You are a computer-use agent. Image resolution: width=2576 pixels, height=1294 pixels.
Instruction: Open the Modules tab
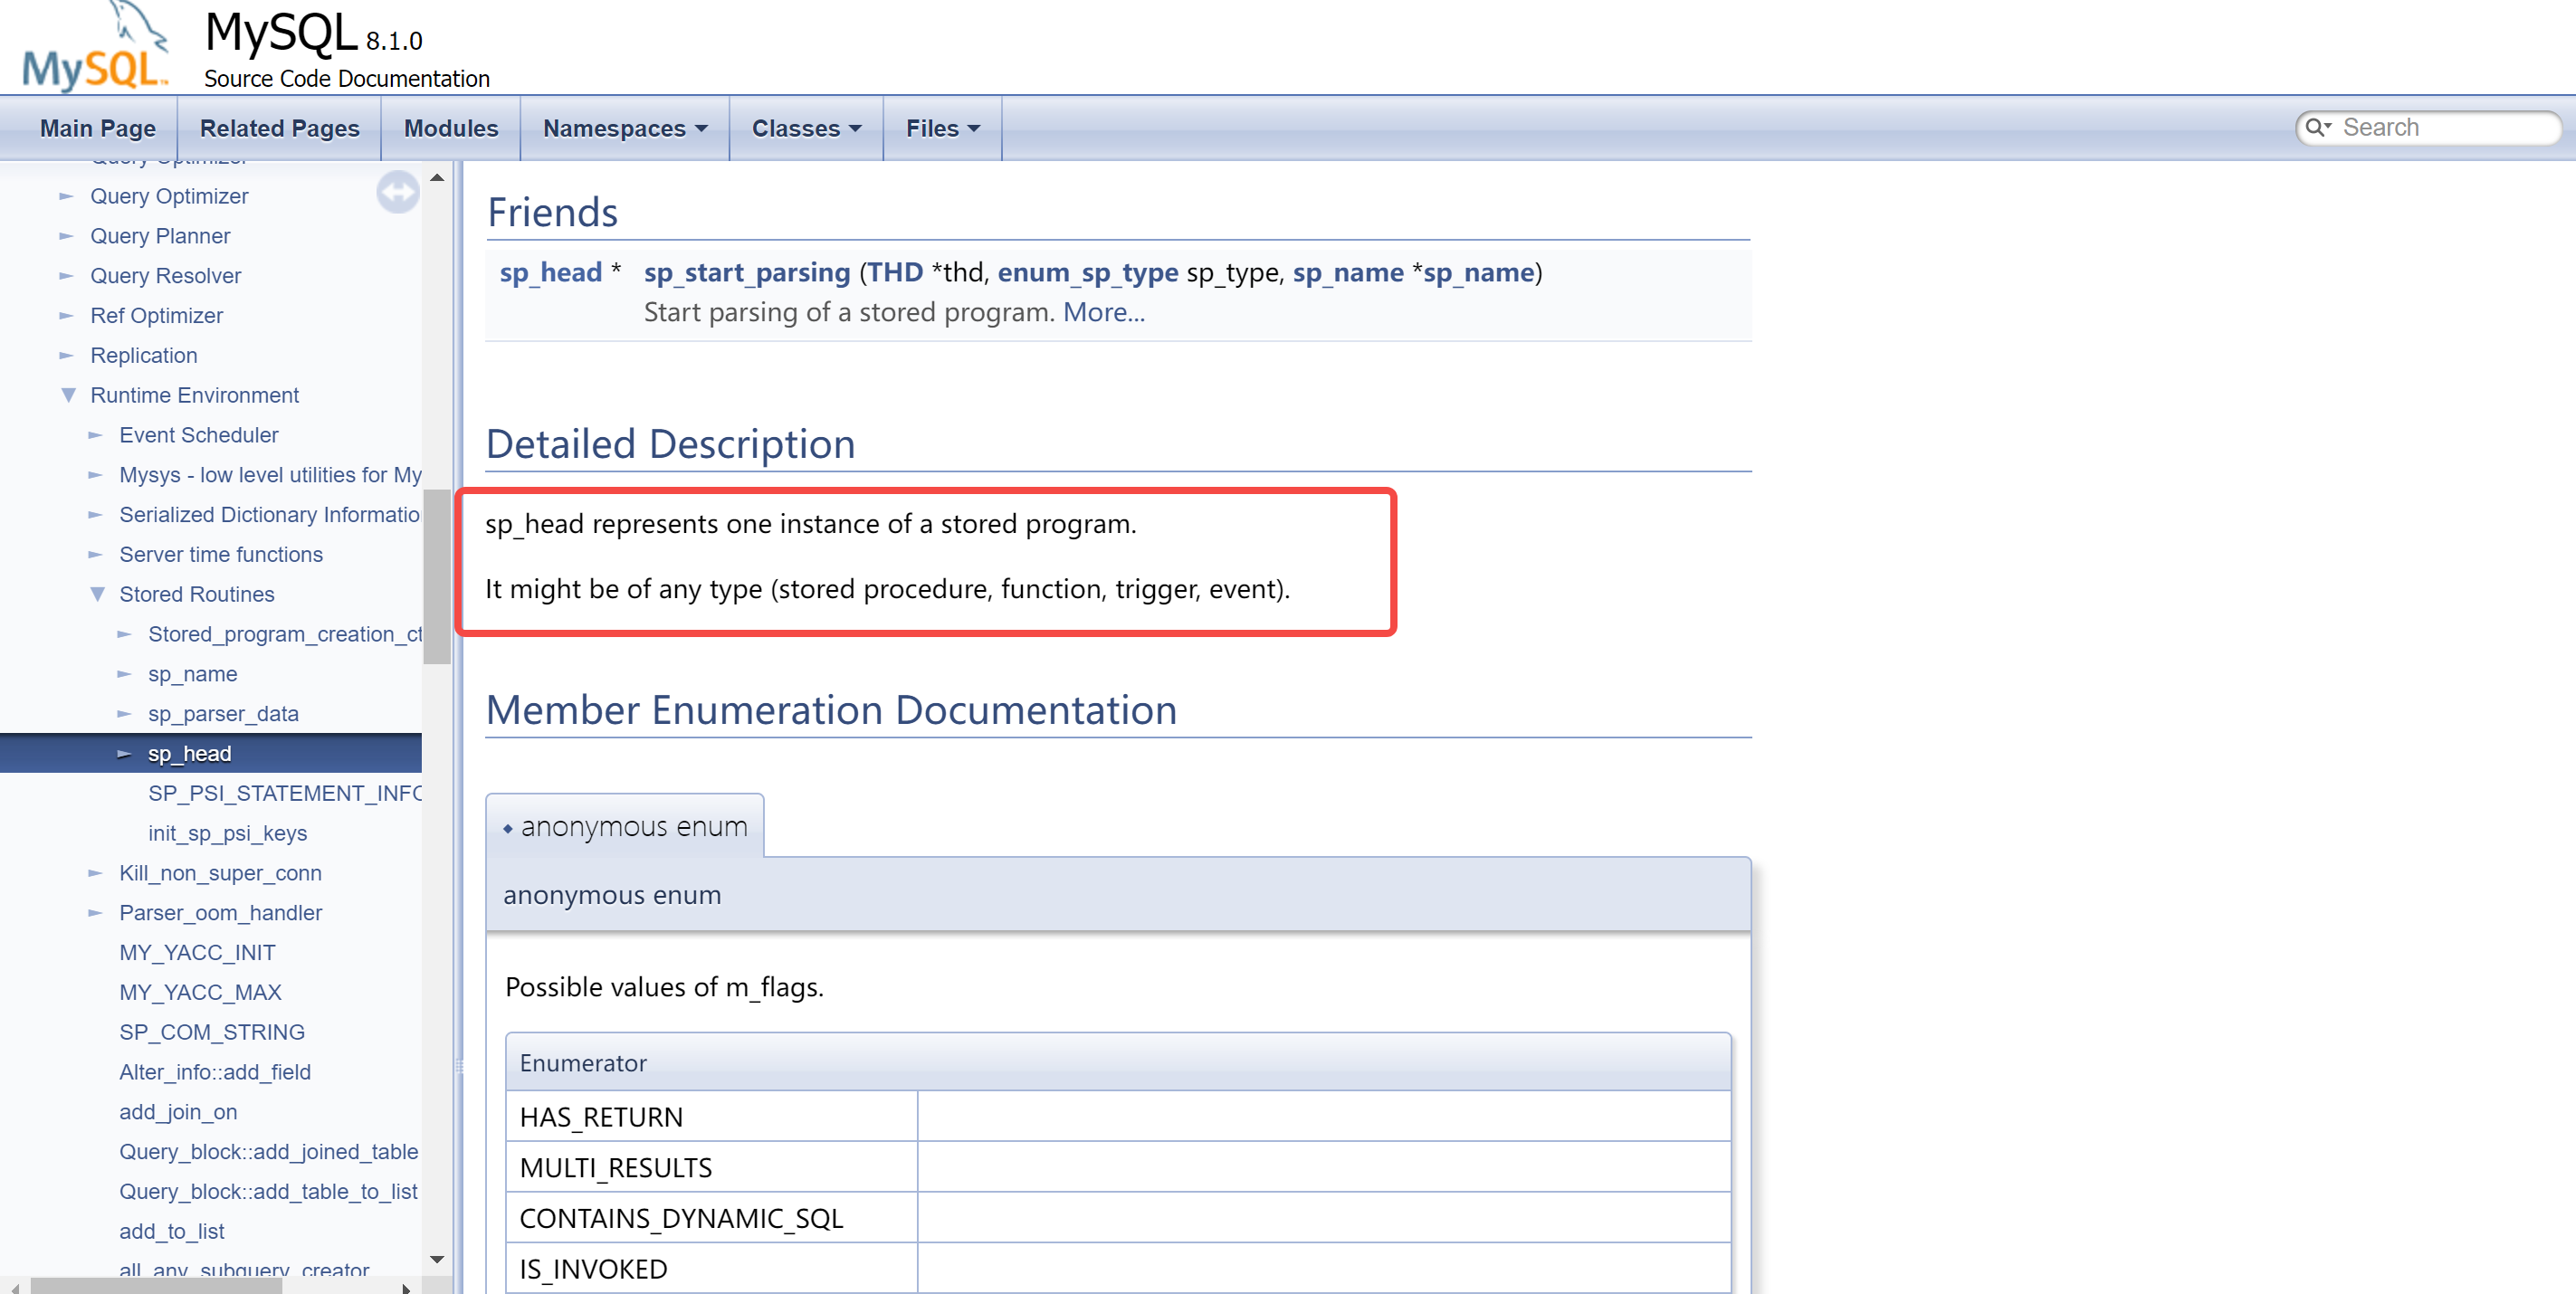click(x=451, y=129)
